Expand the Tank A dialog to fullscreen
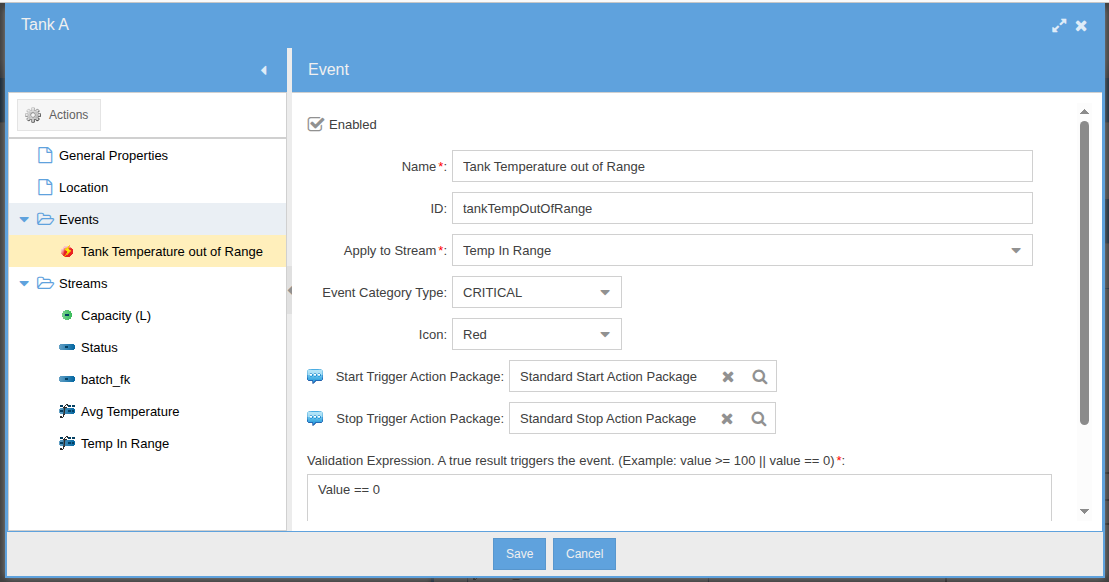The height and width of the screenshot is (582, 1109). point(1059,25)
